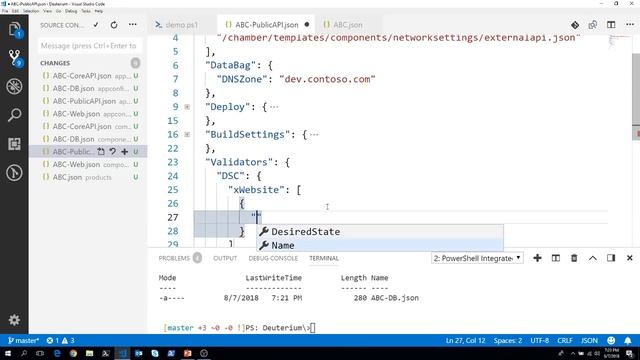This screenshot has width=640, height=360.
Task: Open the Windows Start button
Action: (x=8, y=353)
